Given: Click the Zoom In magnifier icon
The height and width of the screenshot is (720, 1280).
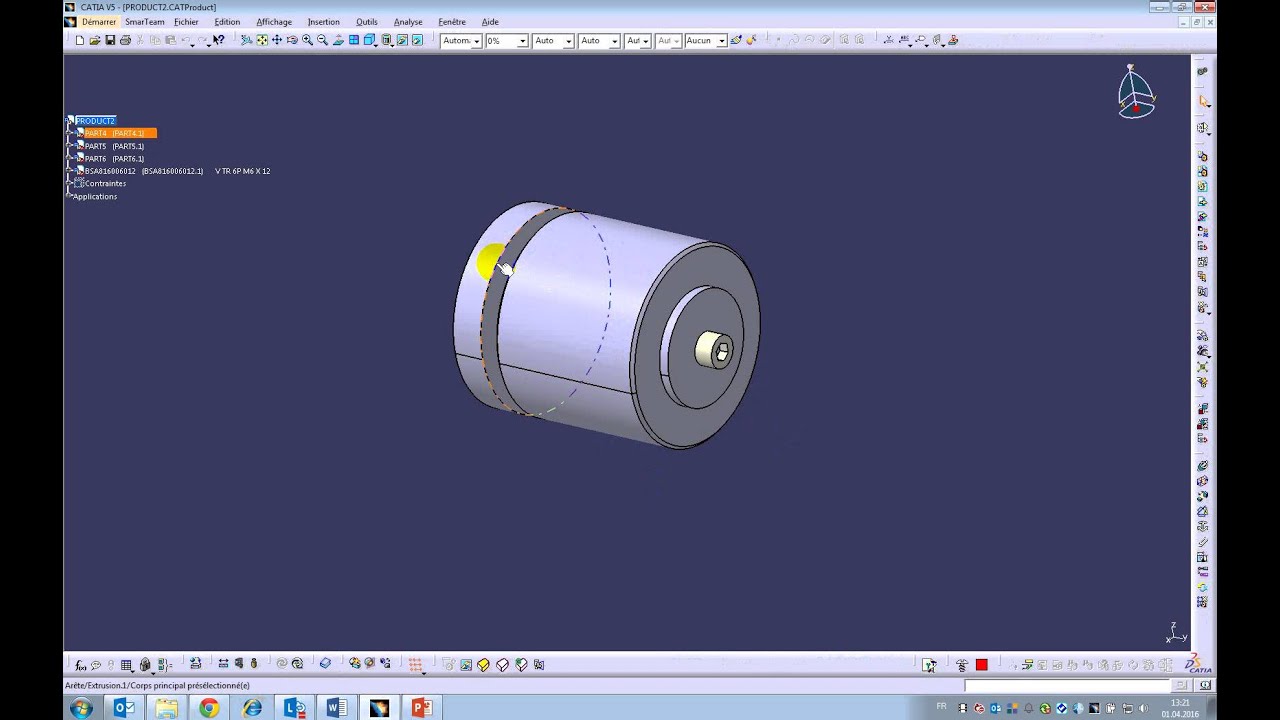Looking at the screenshot, I should click(307, 40).
